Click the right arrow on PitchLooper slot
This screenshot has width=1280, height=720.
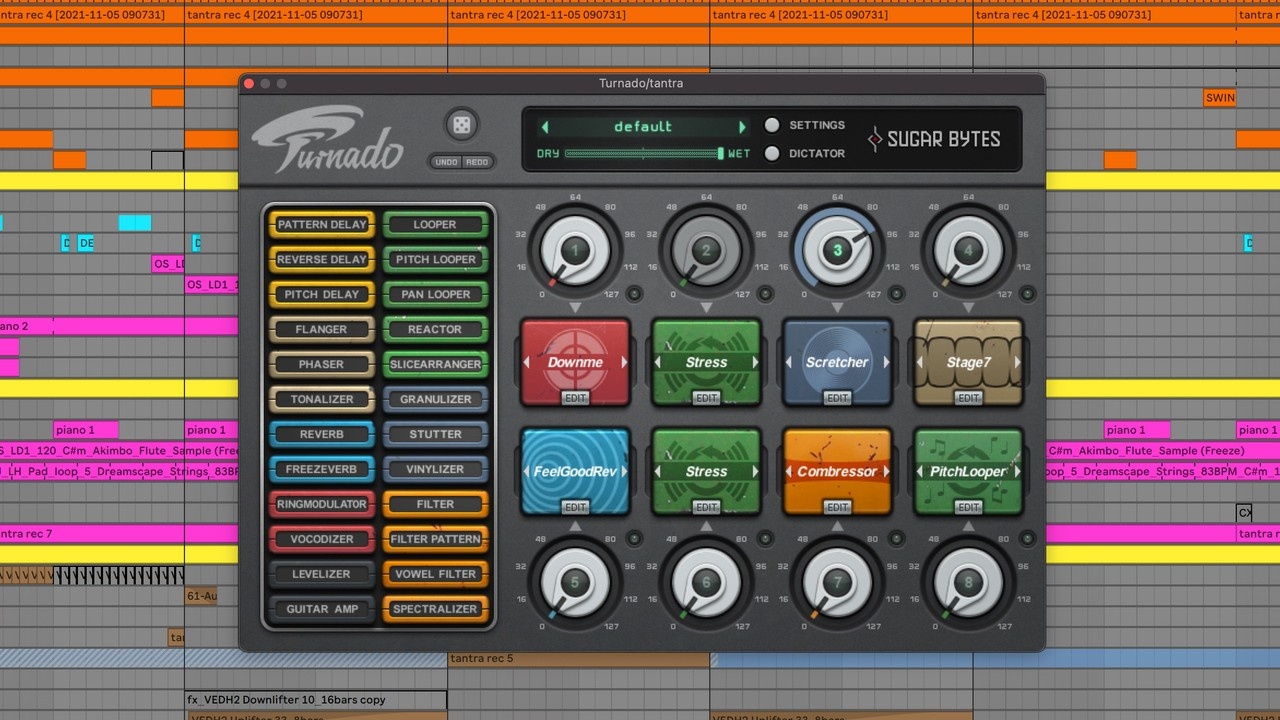1016,471
